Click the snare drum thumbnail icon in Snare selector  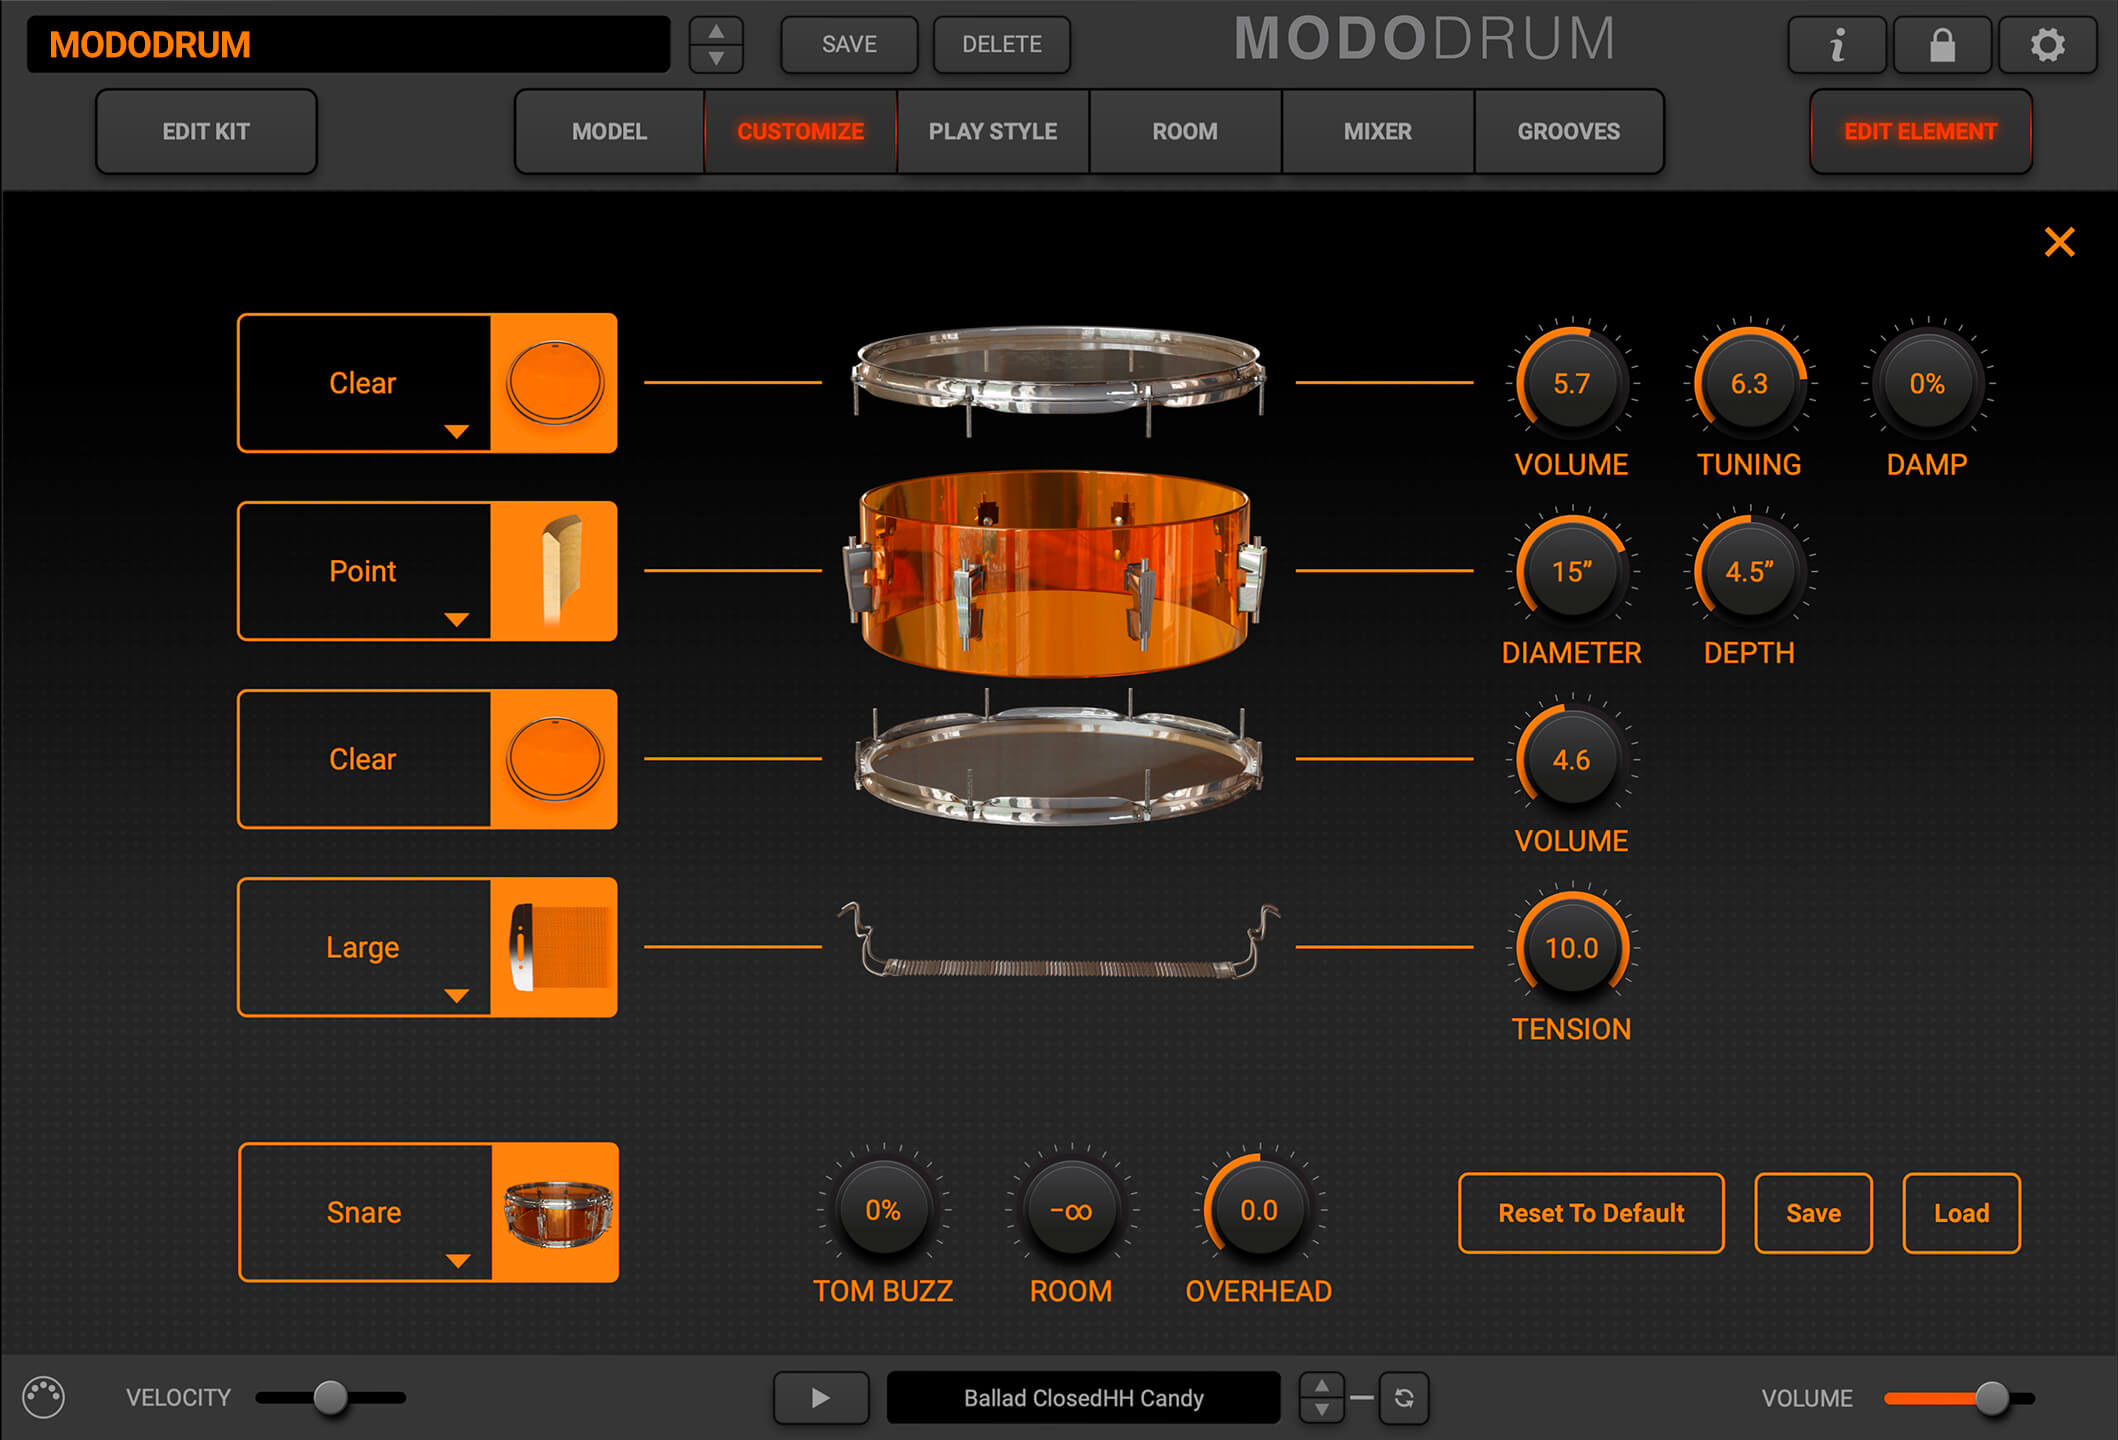556,1211
